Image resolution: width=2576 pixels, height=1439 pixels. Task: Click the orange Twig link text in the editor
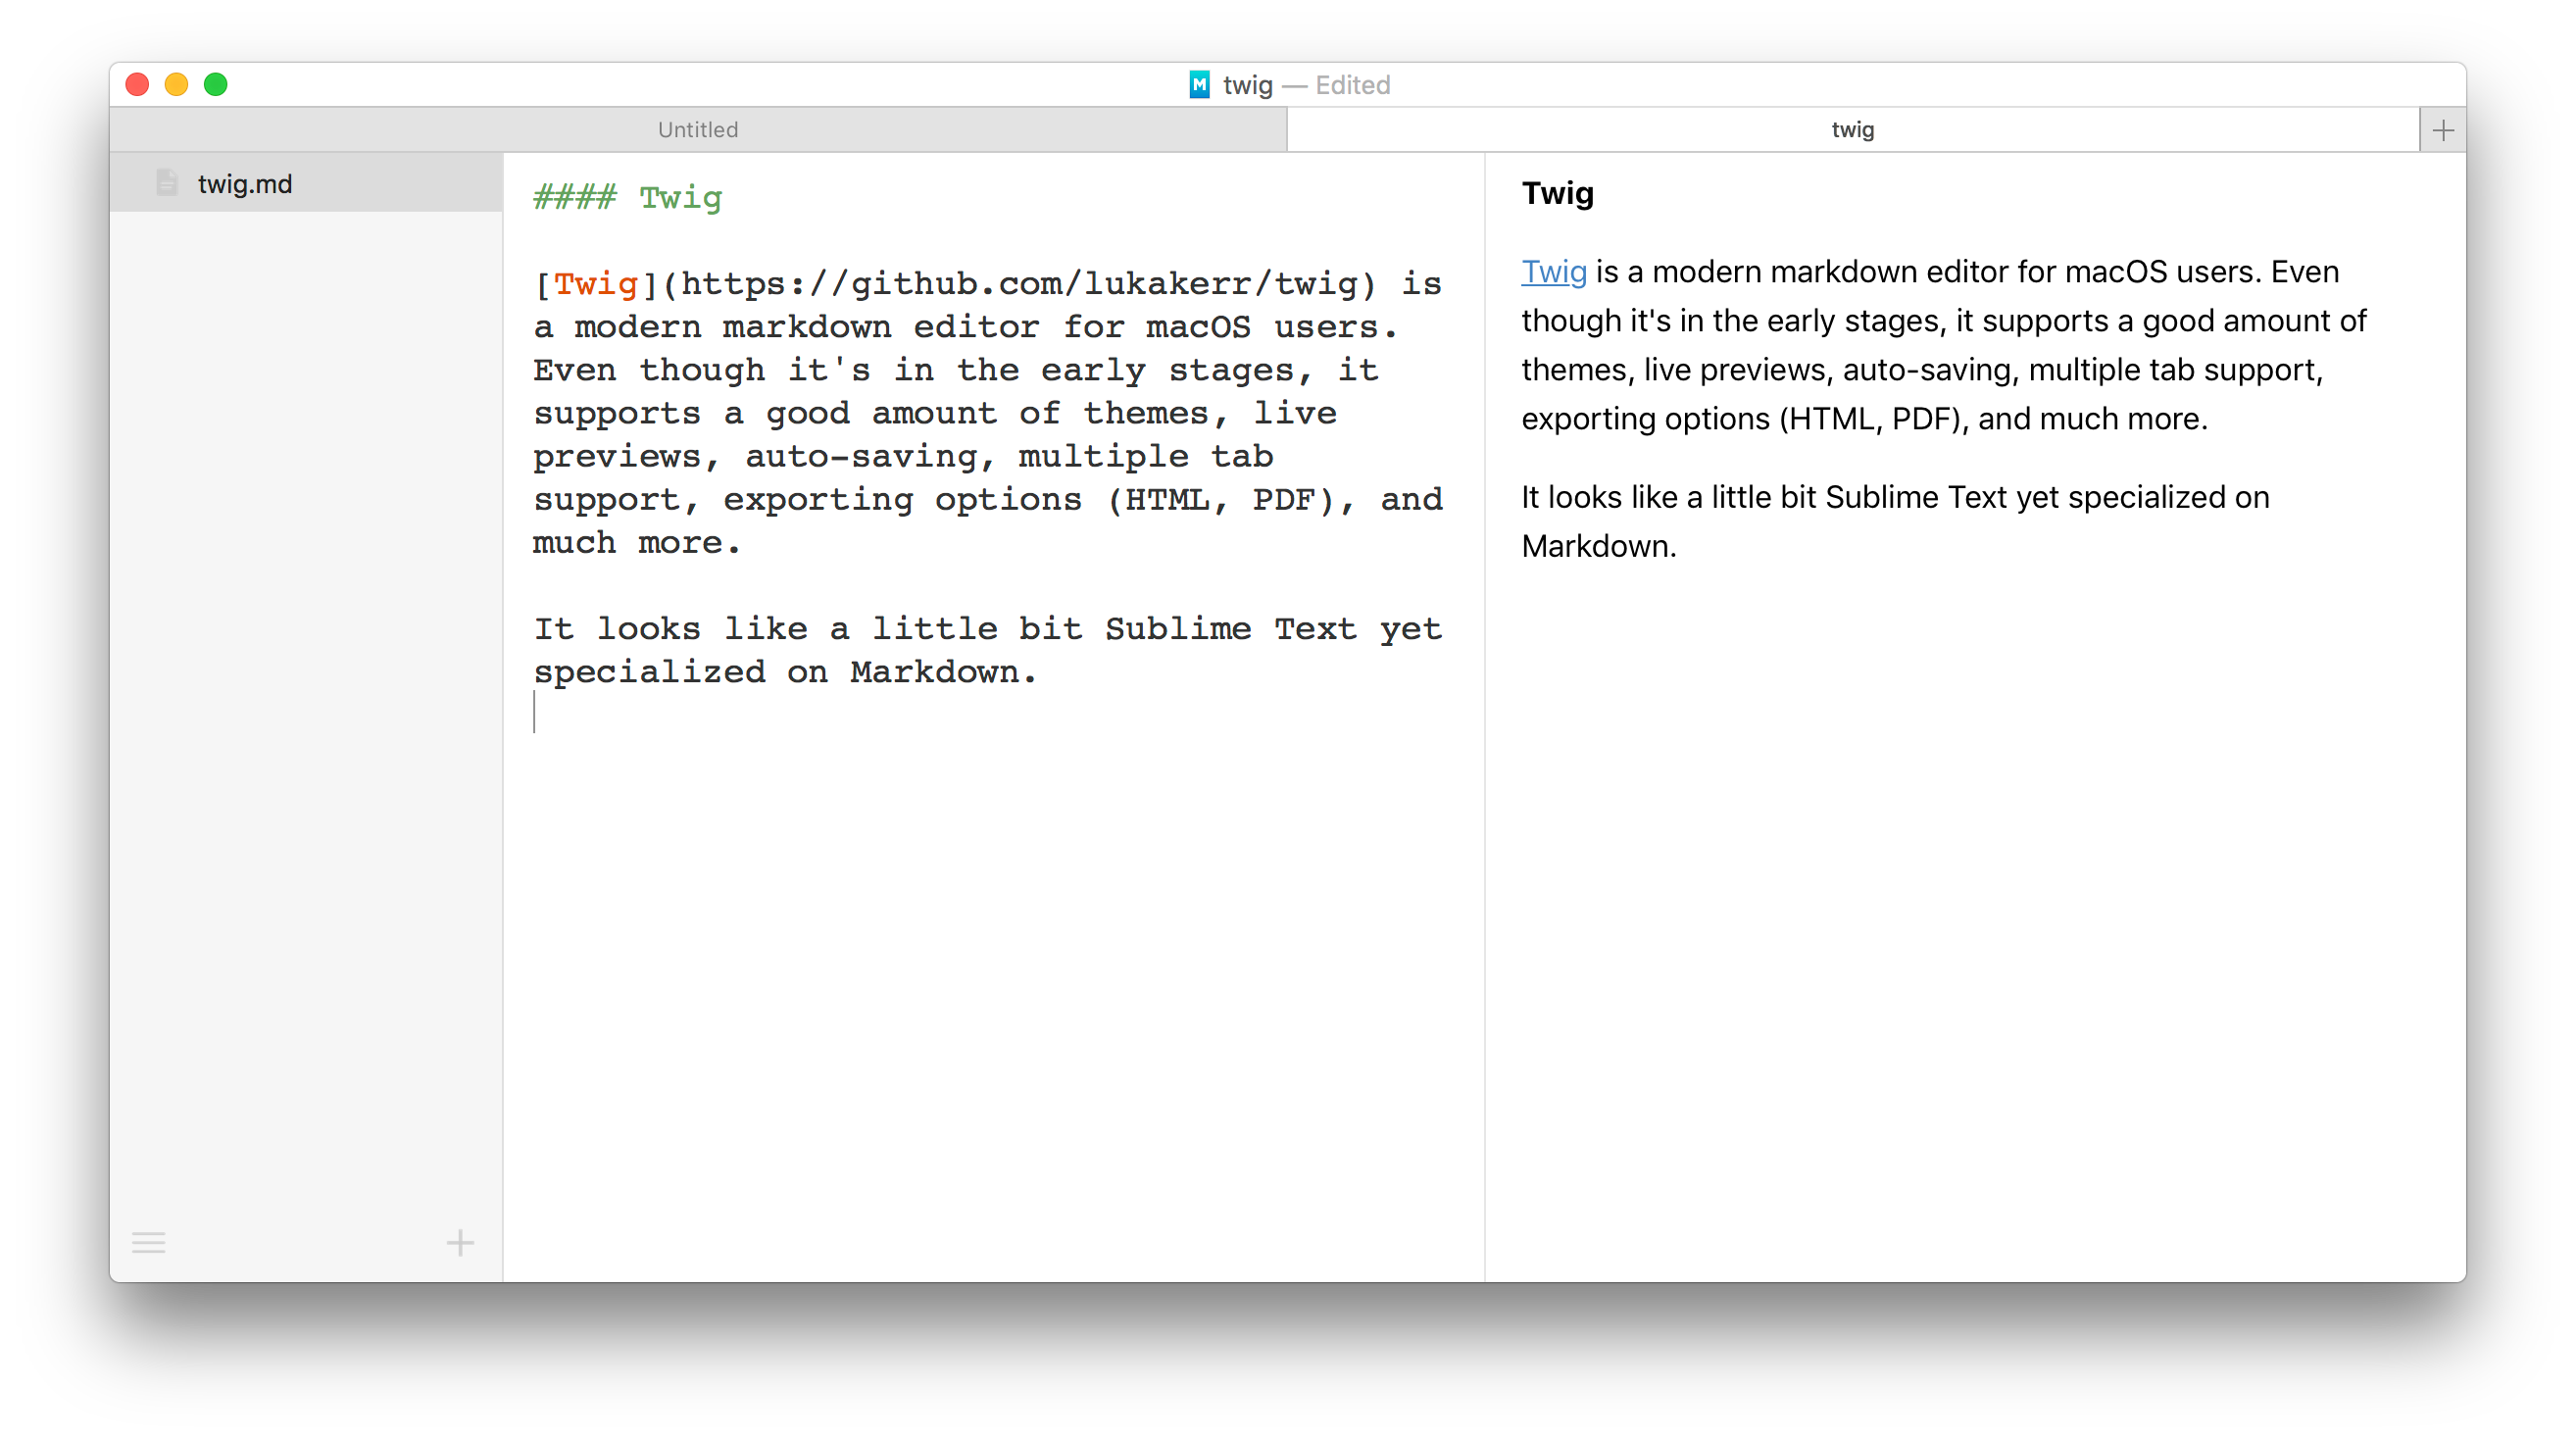click(596, 284)
